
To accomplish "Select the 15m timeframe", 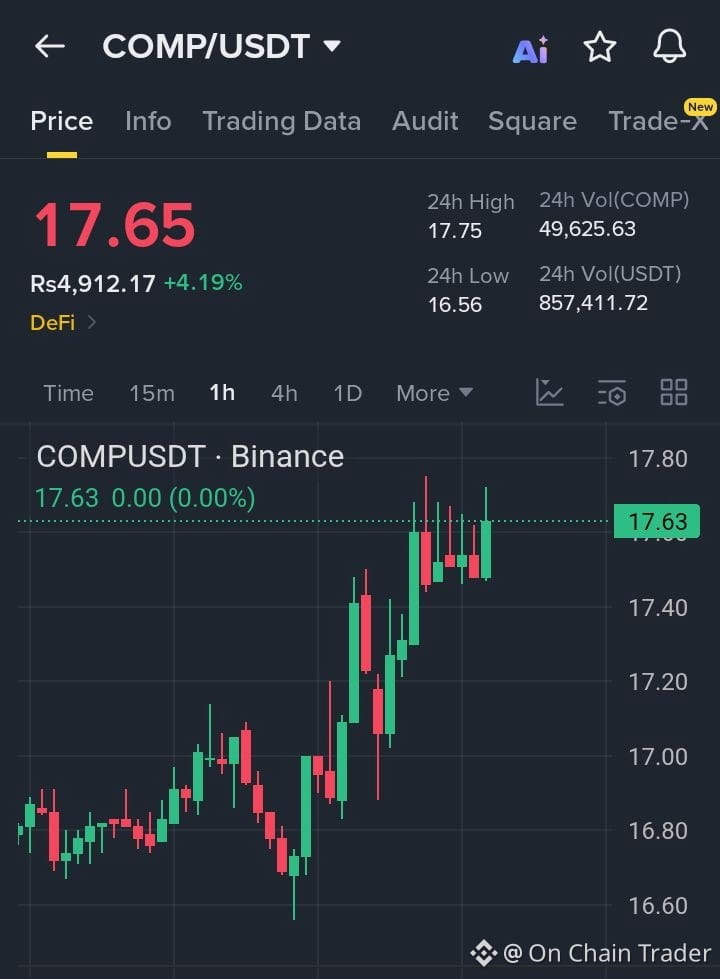I will [152, 393].
